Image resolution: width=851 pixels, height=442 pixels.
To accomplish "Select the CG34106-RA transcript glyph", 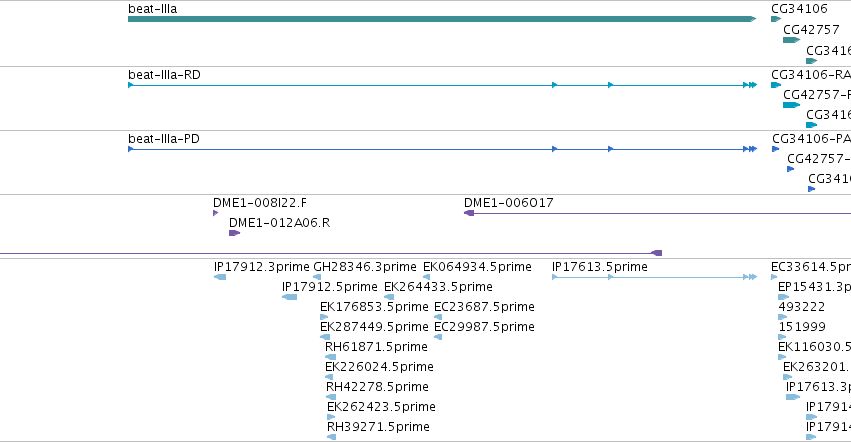I will click(x=776, y=85).
